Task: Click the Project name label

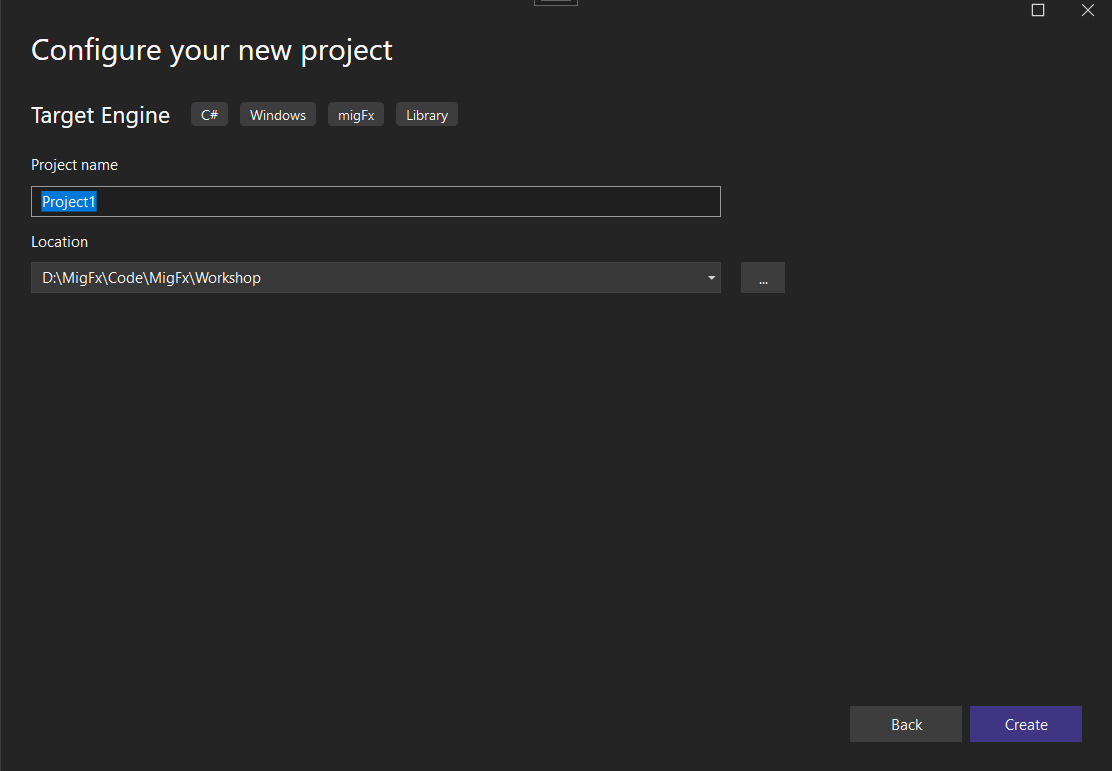Action: pos(74,164)
